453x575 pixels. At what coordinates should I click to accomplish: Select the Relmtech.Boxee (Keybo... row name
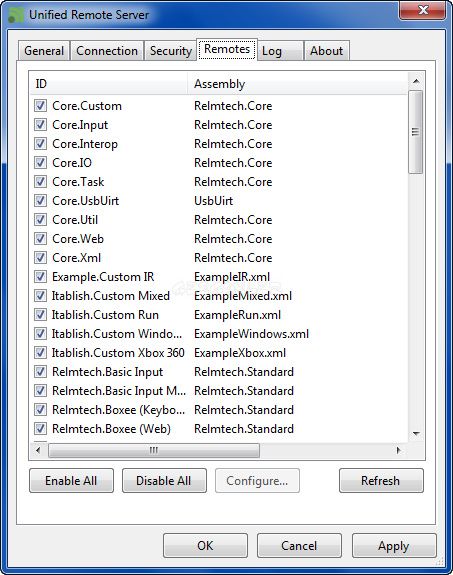pos(118,410)
